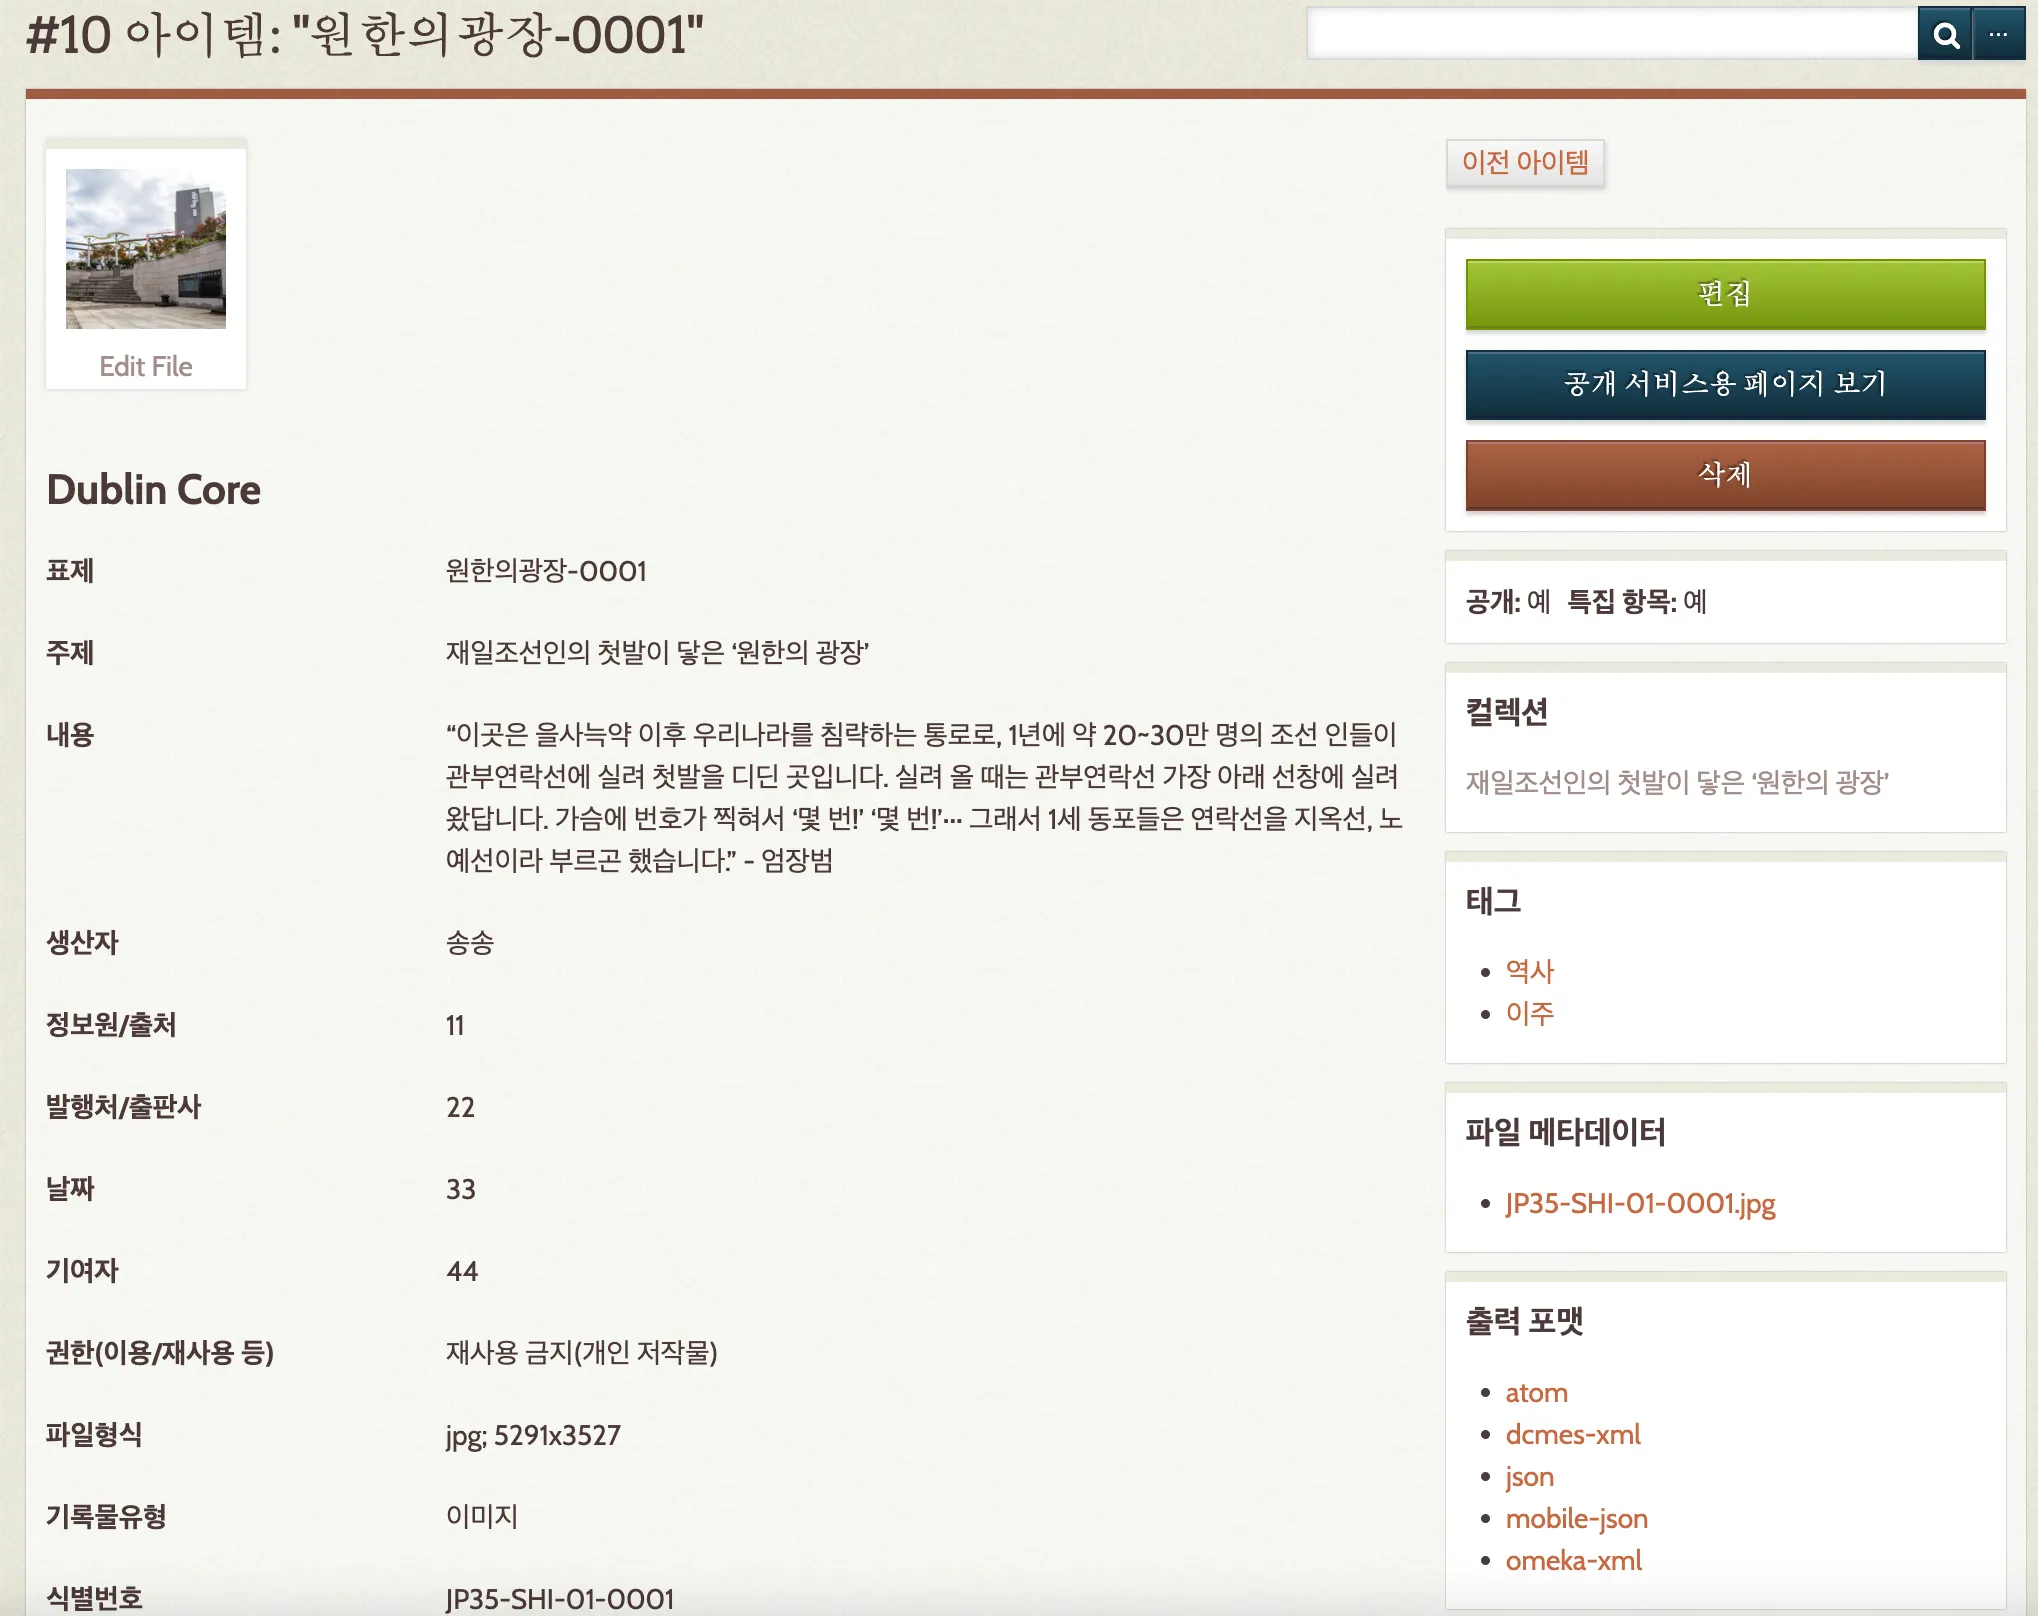The image size is (2038, 1616).
Task: Select the 이주 tag
Action: 1529,1013
